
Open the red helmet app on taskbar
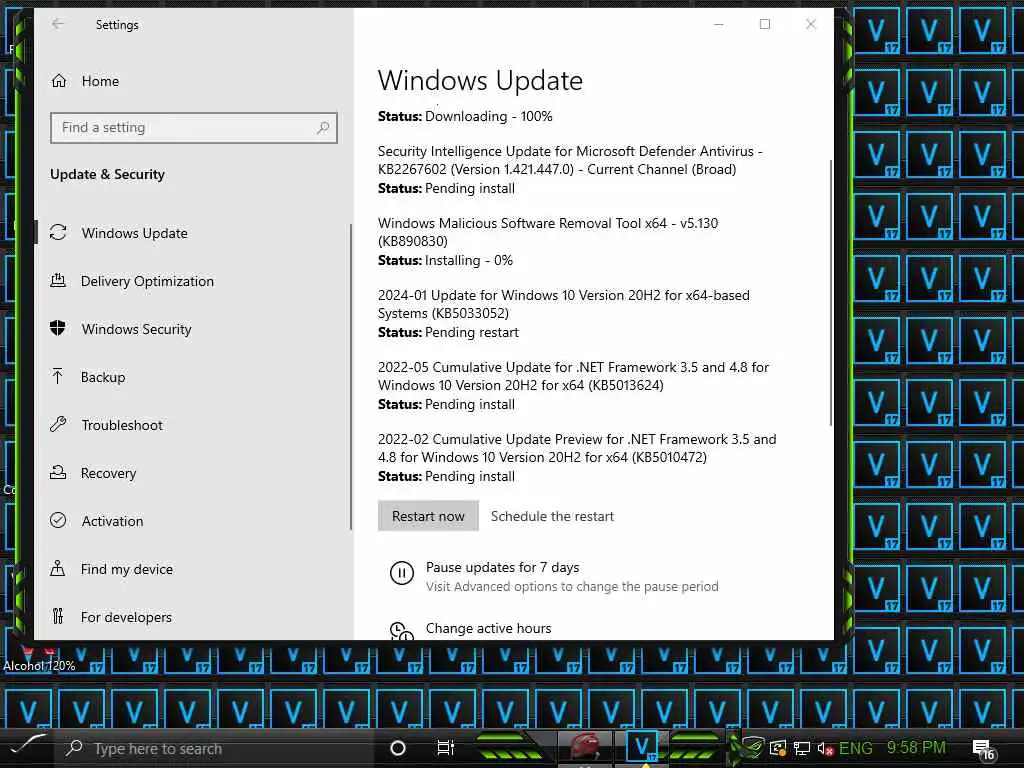pyautogui.click(x=585, y=748)
